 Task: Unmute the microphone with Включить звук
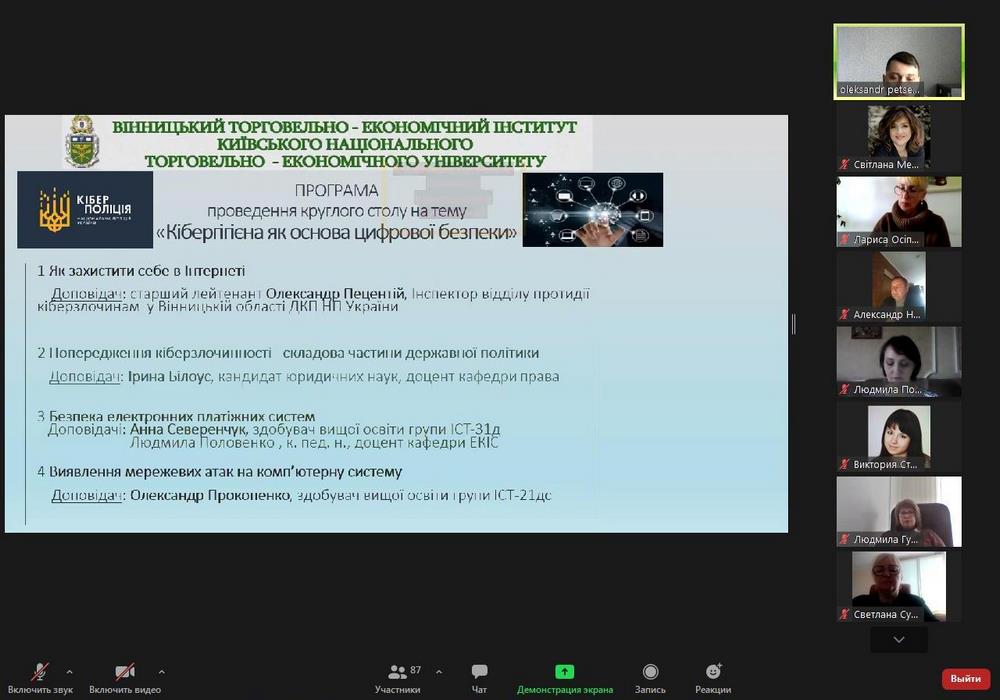click(x=40, y=677)
